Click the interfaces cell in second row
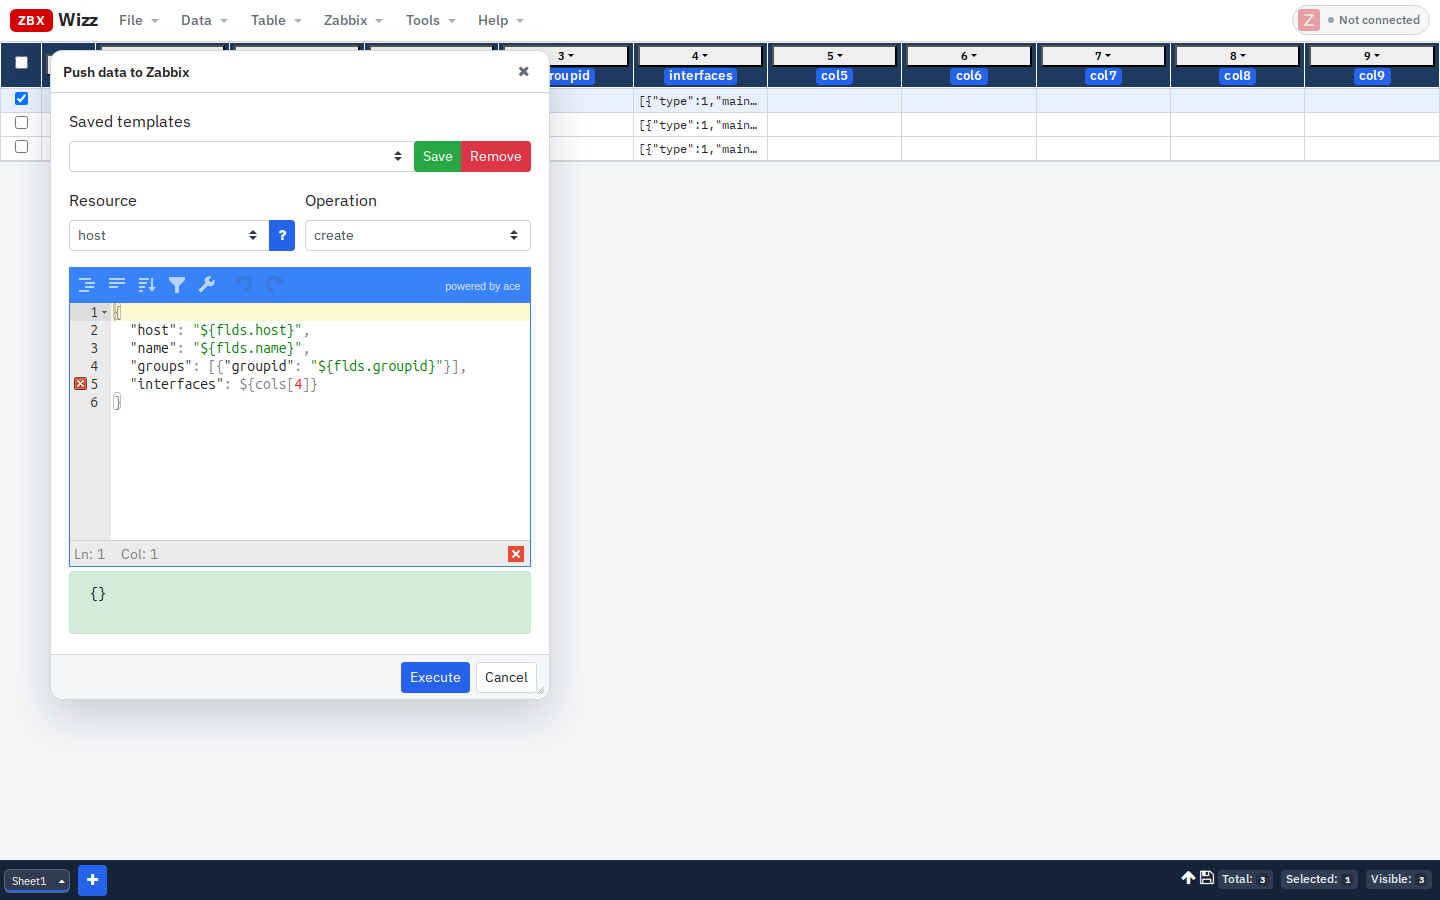 pos(700,125)
